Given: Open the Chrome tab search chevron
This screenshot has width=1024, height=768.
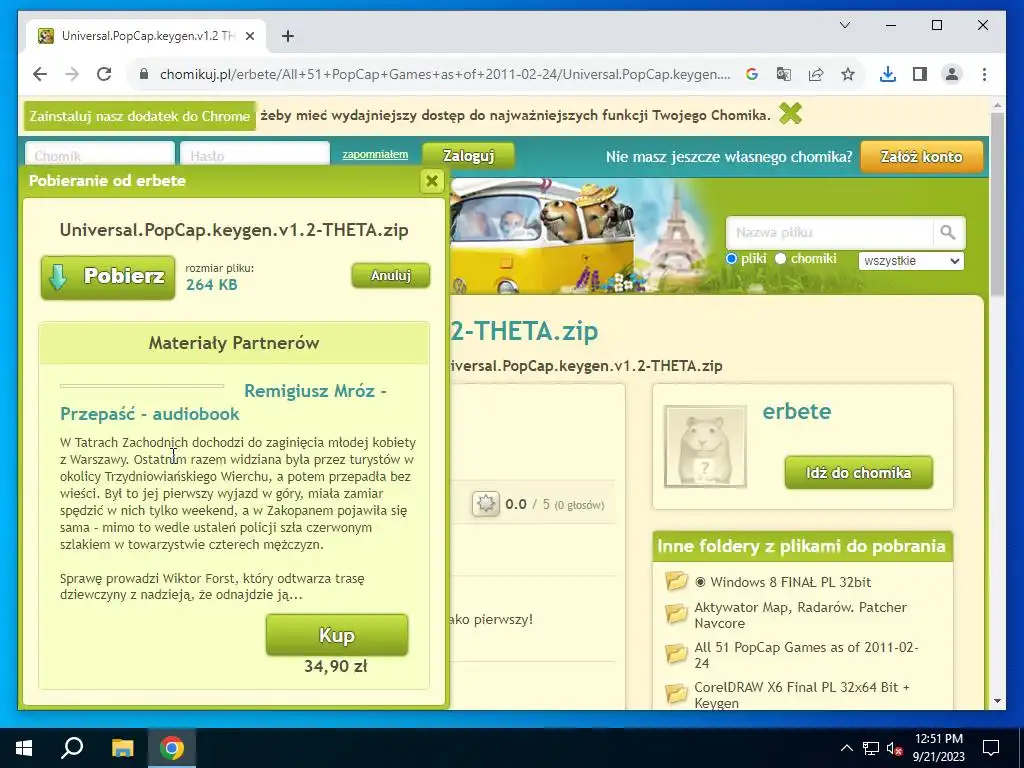Looking at the screenshot, I should [x=844, y=25].
